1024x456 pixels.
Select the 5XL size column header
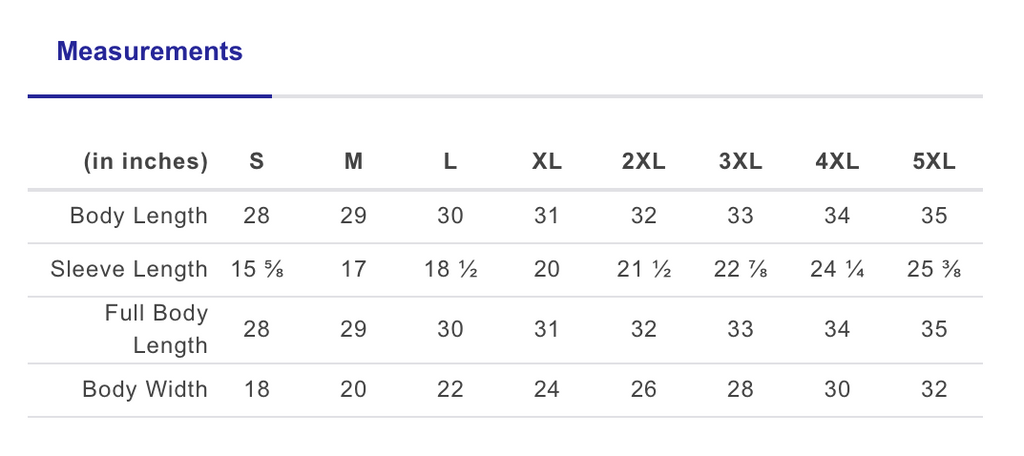tap(934, 161)
